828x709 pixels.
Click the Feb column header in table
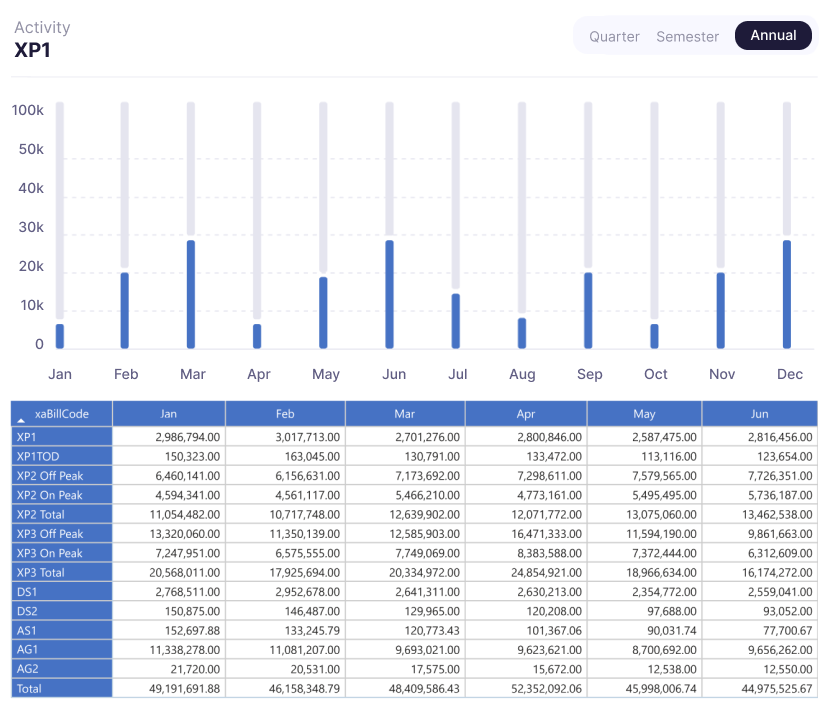(285, 413)
